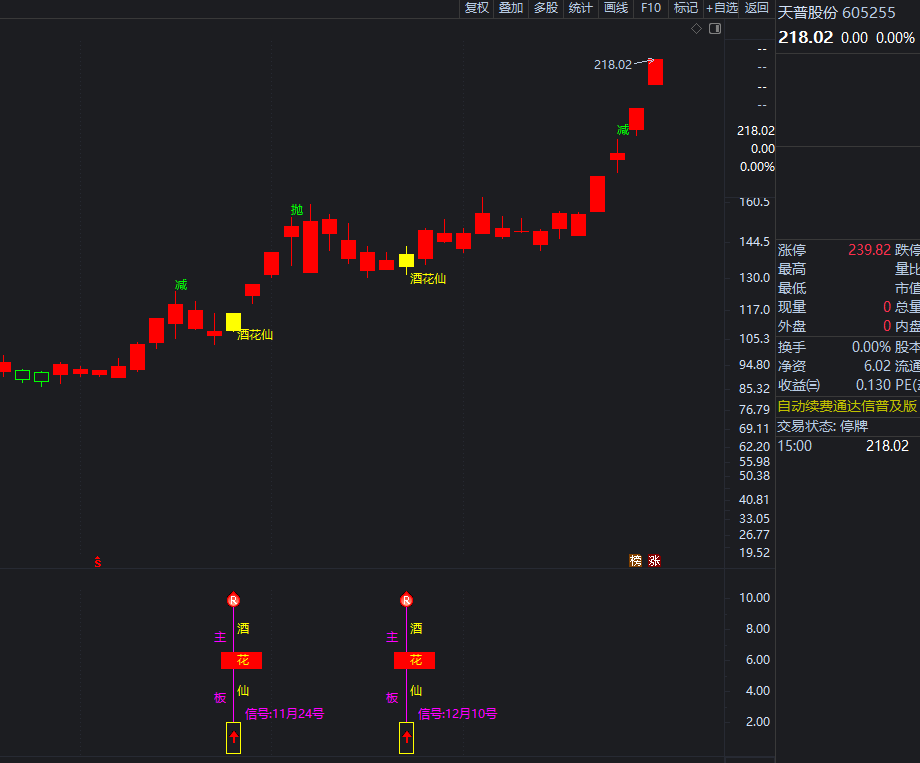
Task: Open the 复权 price adjustment menu
Action: point(477,8)
